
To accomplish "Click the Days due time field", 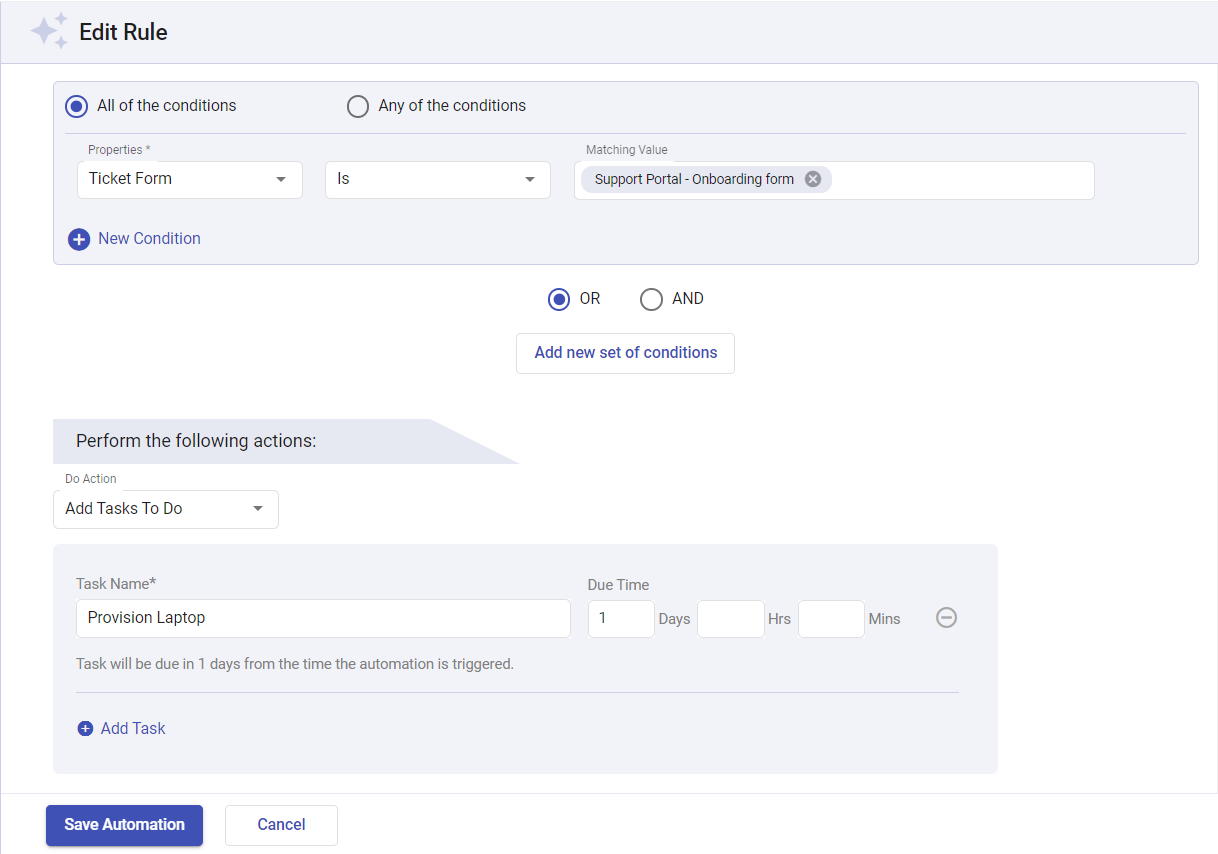I will pos(620,618).
